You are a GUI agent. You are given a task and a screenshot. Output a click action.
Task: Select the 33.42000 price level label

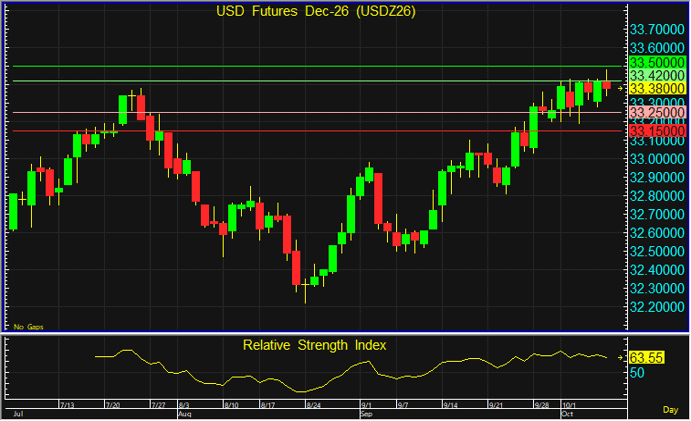coord(657,75)
